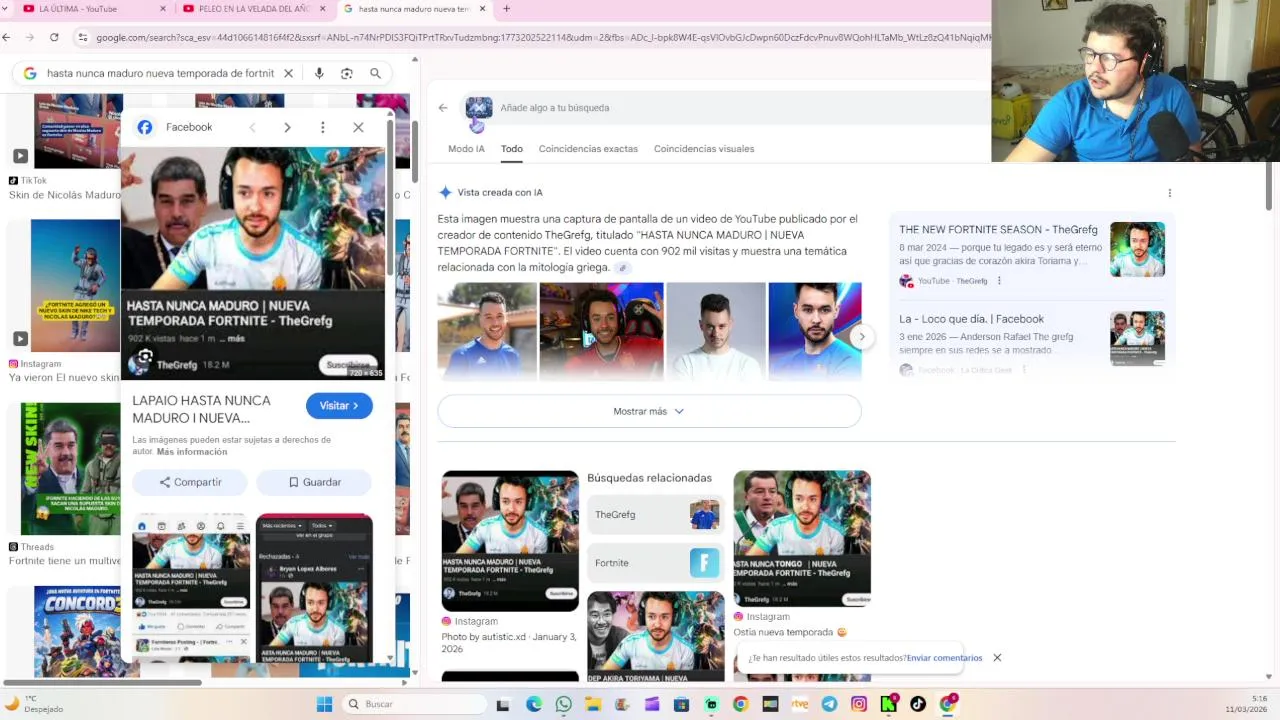
Task: Open the AI overview three-dot menu
Action: tap(1169, 193)
